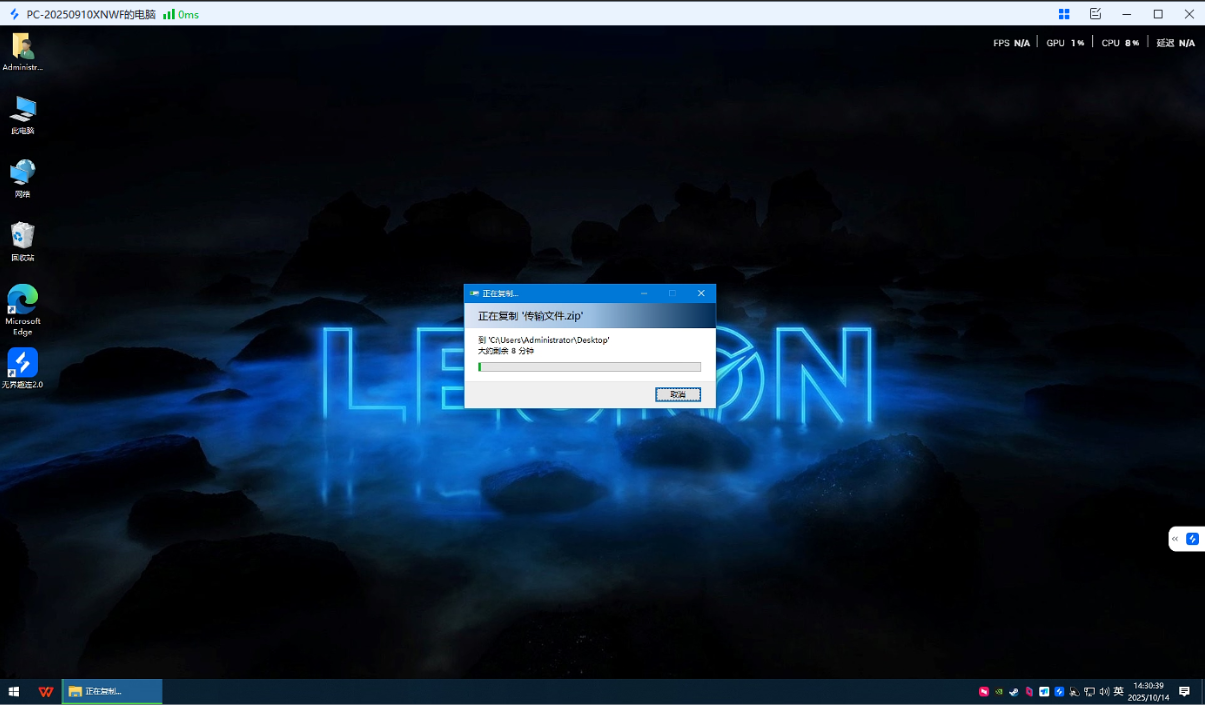Launch WPS Office from the taskbar

point(47,691)
